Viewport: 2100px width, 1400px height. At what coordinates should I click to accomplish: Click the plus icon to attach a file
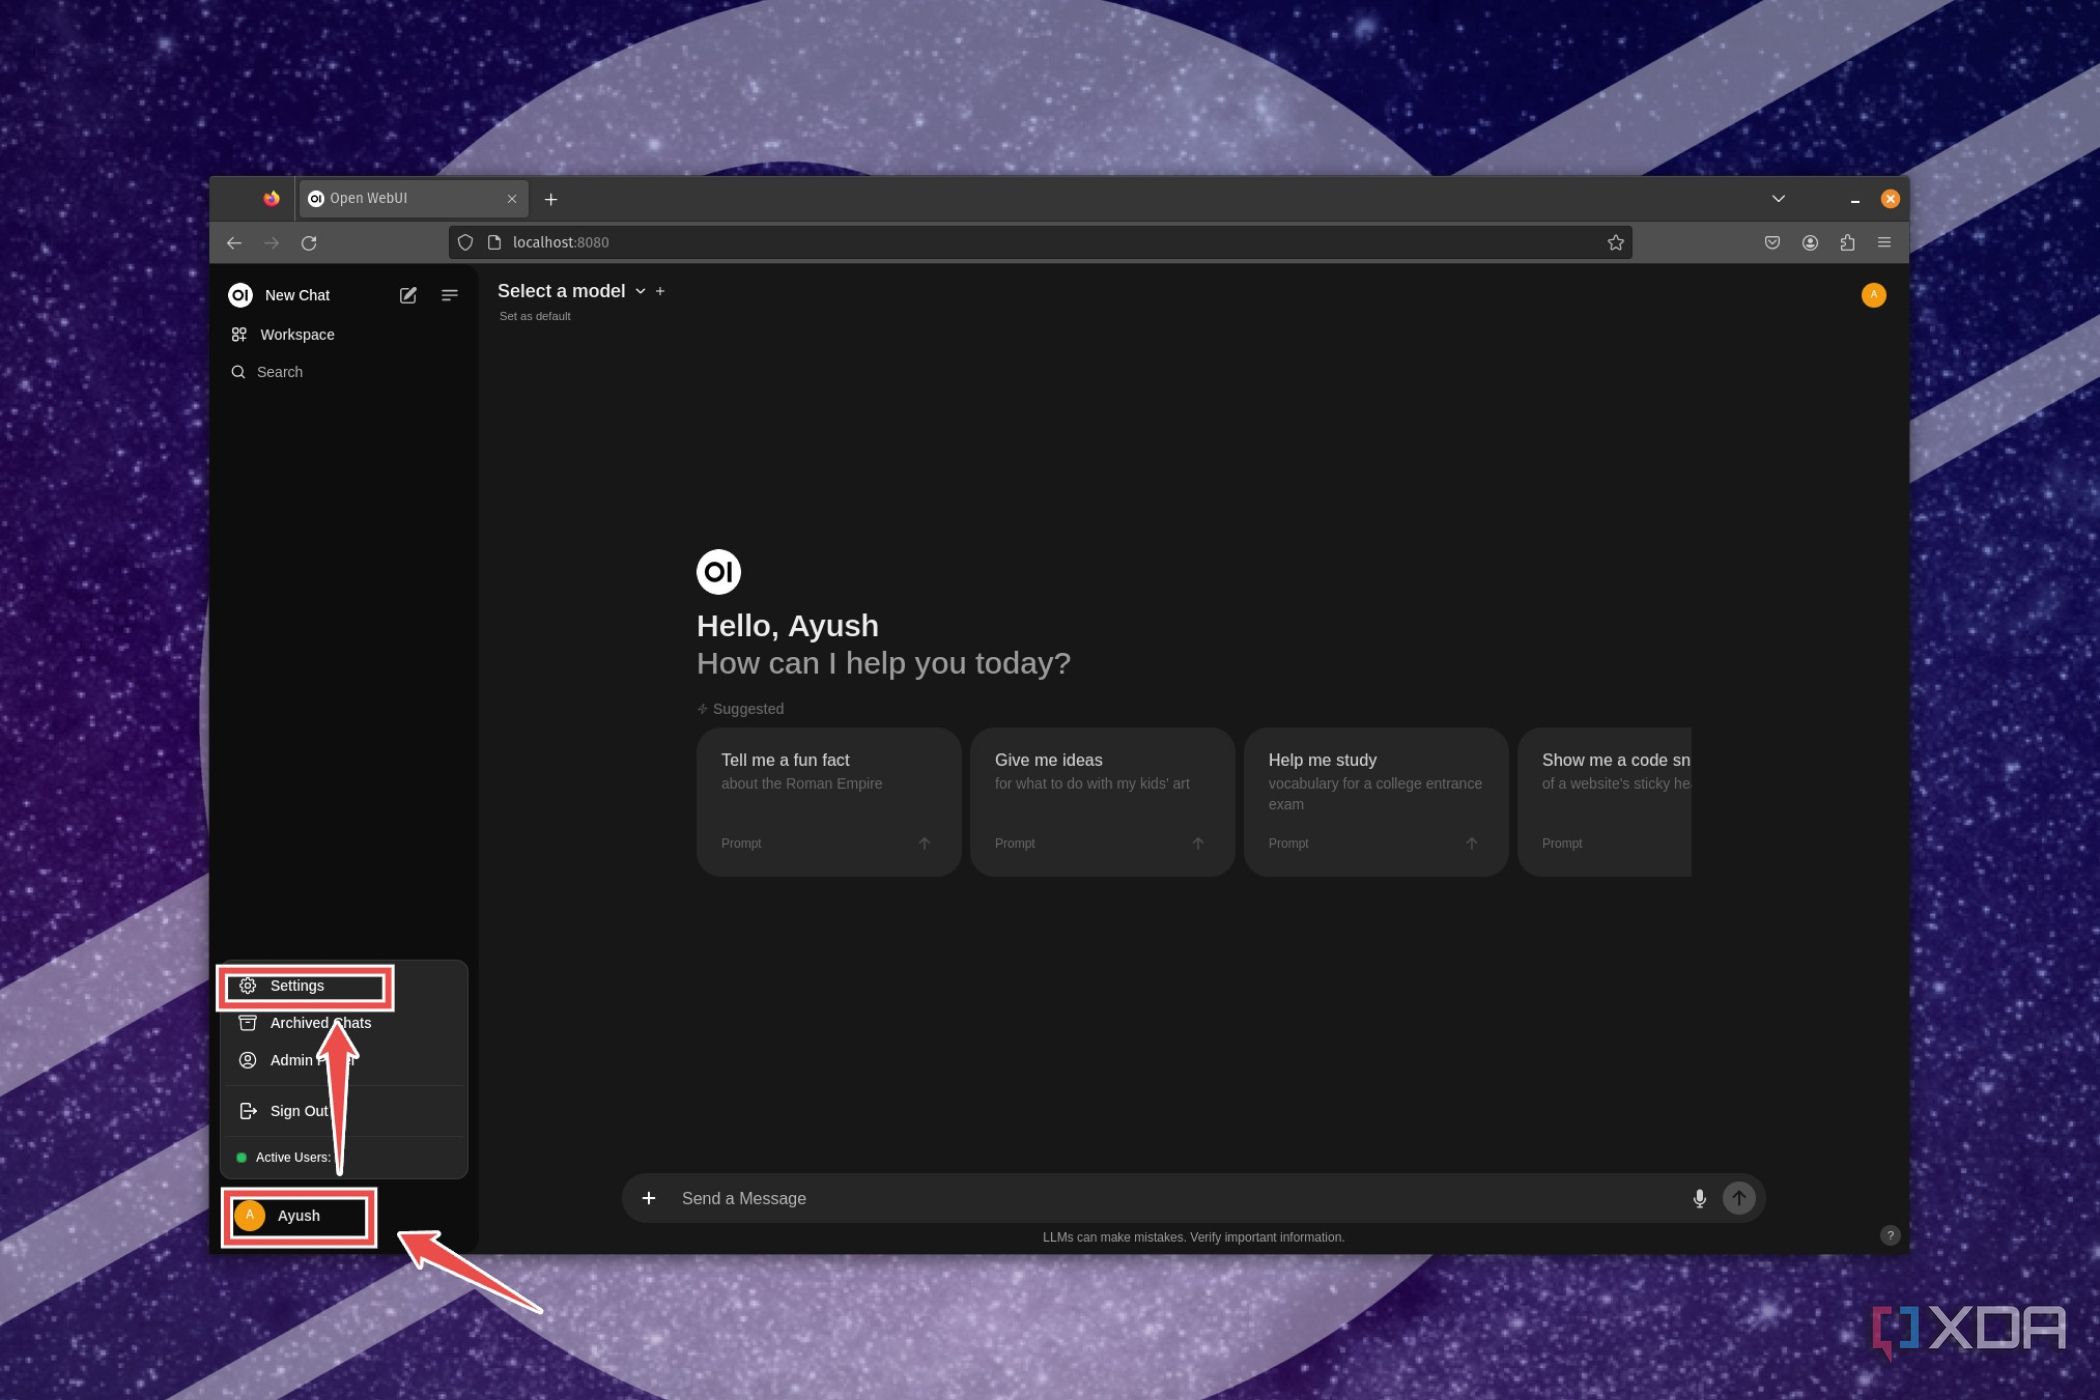pyautogui.click(x=650, y=1197)
